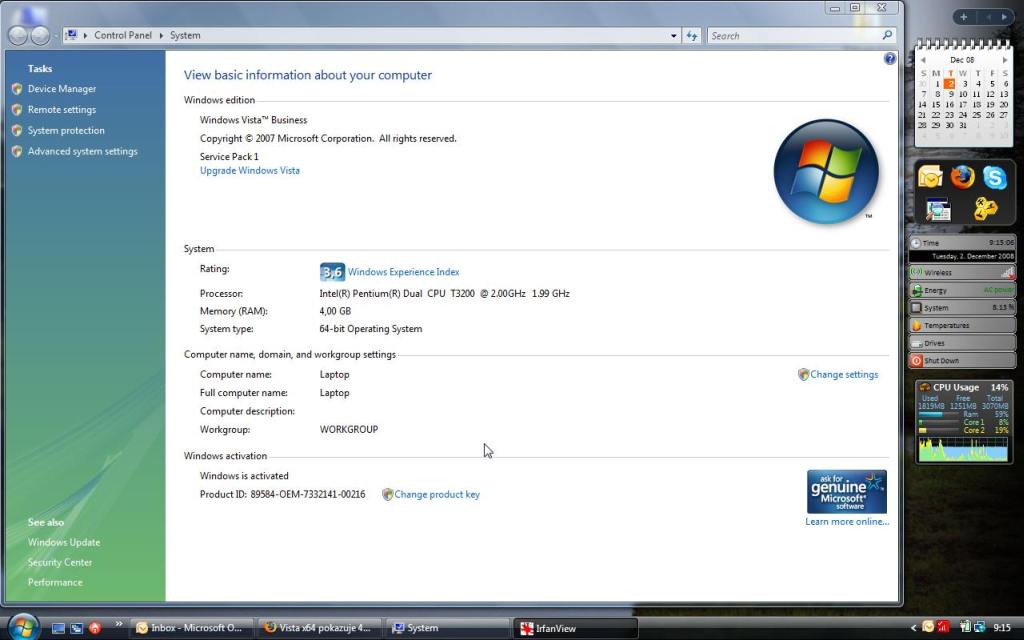
Task: Open Device Manager from the Tasks pane
Action: [x=61, y=89]
